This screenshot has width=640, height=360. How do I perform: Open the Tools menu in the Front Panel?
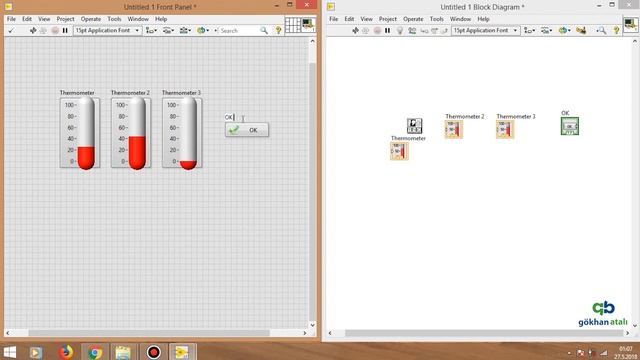coord(114,19)
